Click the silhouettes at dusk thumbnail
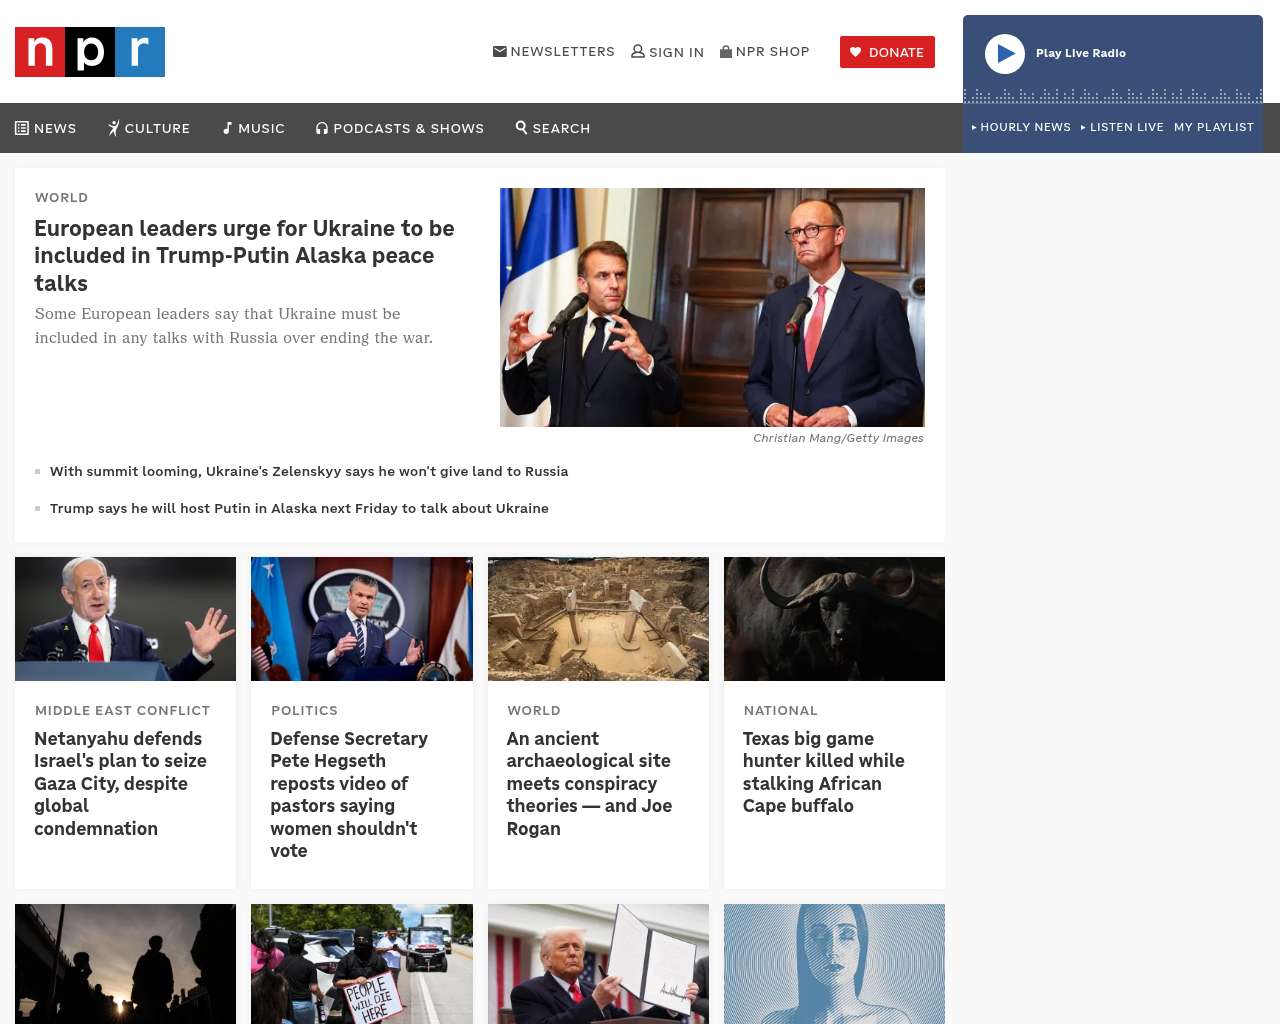This screenshot has height=1024, width=1280. pyautogui.click(x=125, y=964)
